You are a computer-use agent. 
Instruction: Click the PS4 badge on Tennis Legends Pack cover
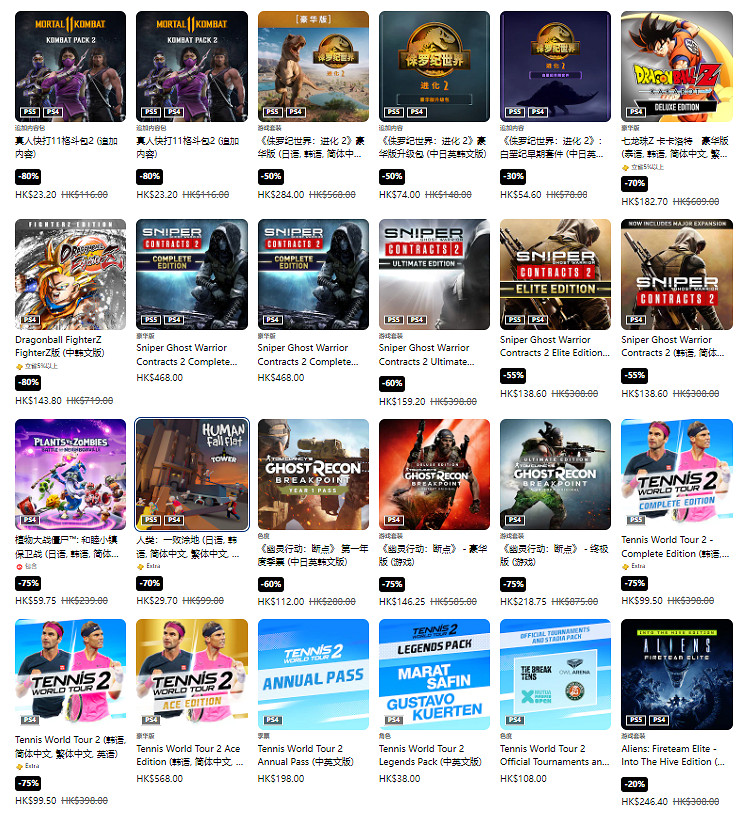point(394,720)
